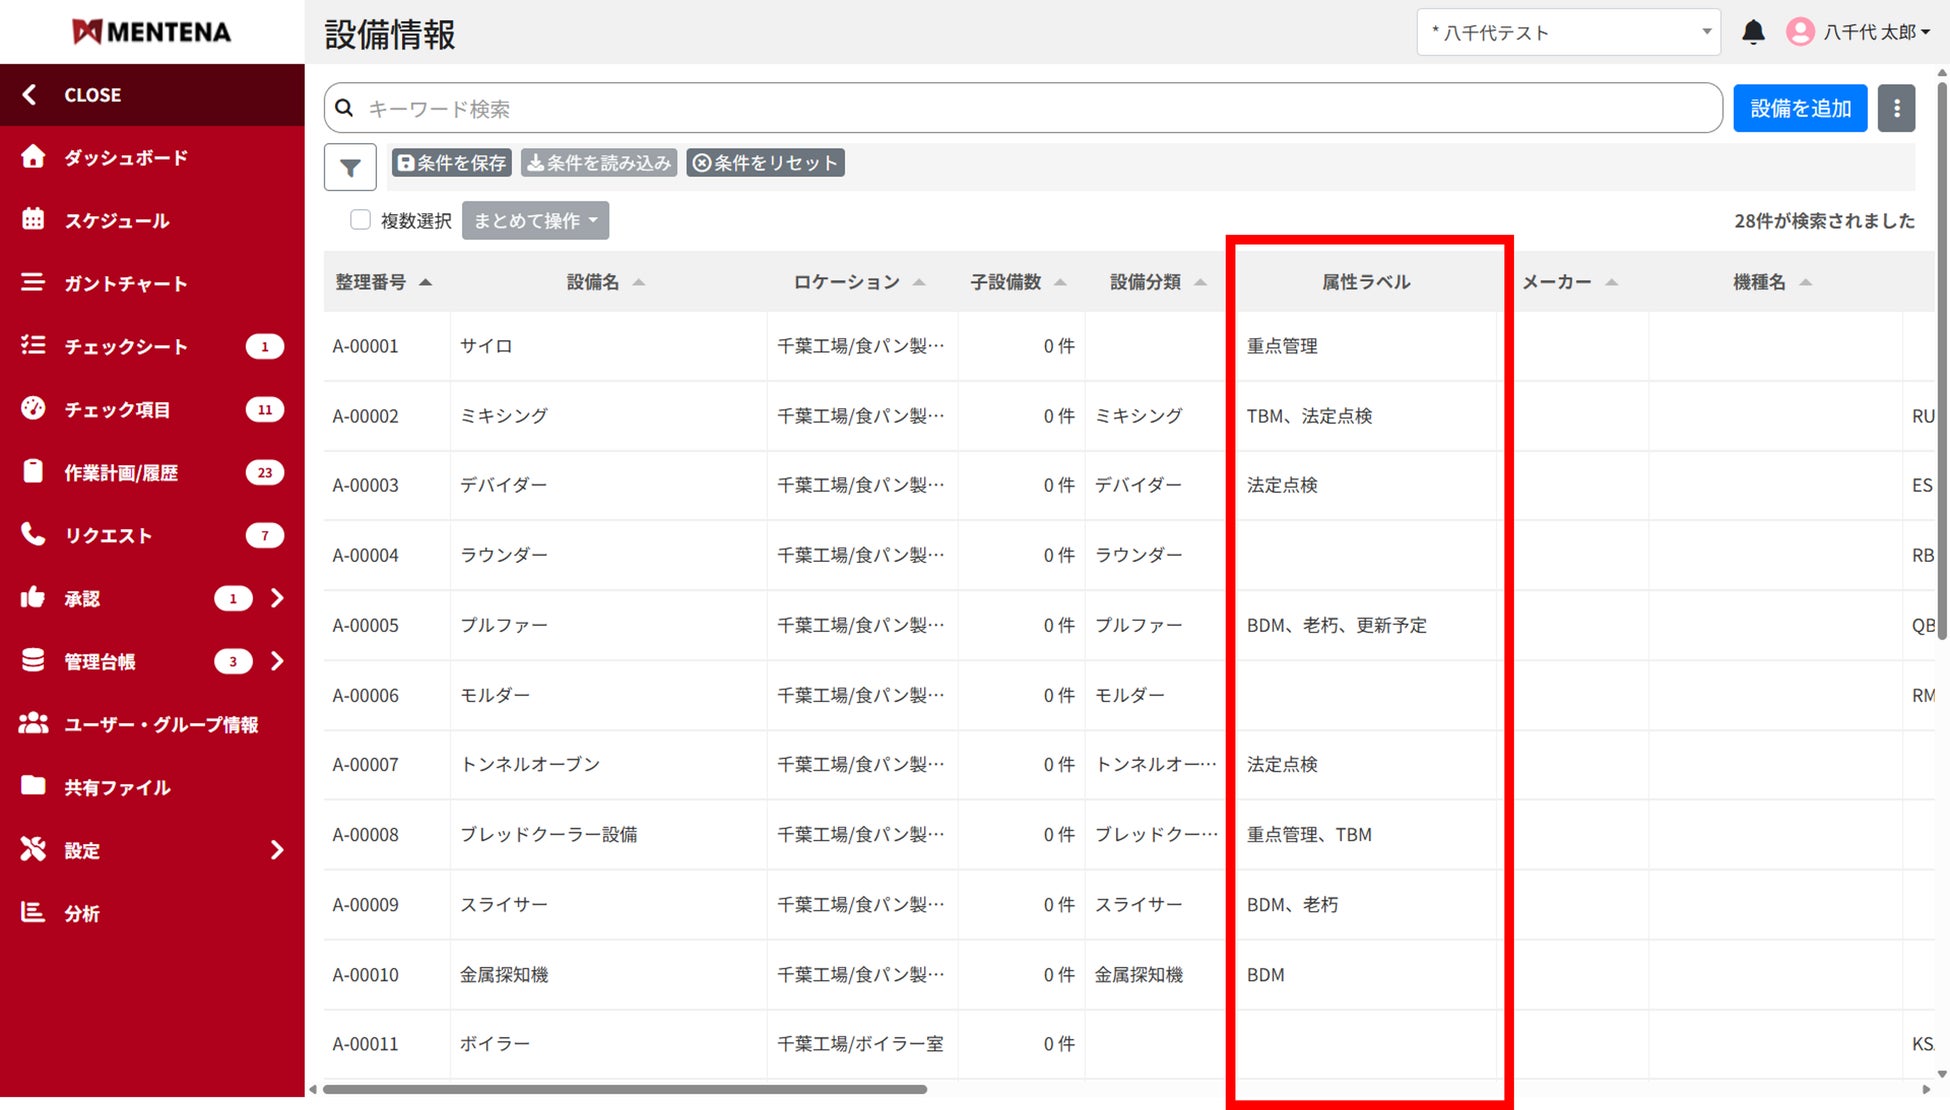Viewport: 1950px width, 1110px height.
Task: Open ガントチャート in the sidebar
Action: [x=125, y=283]
